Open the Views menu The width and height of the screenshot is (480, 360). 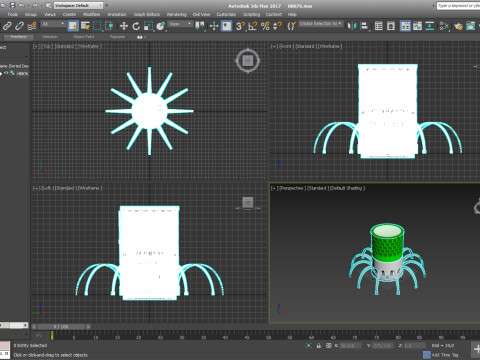(50, 14)
